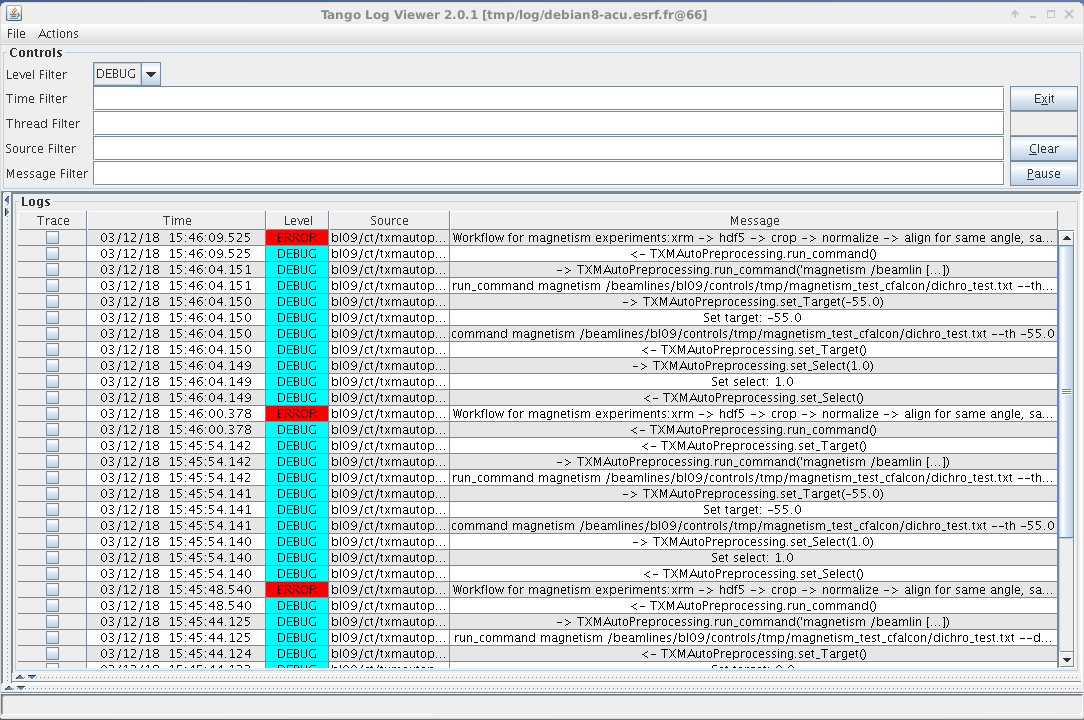Click the red ERROR level cell
This screenshot has height=720, width=1084.
[x=296, y=238]
